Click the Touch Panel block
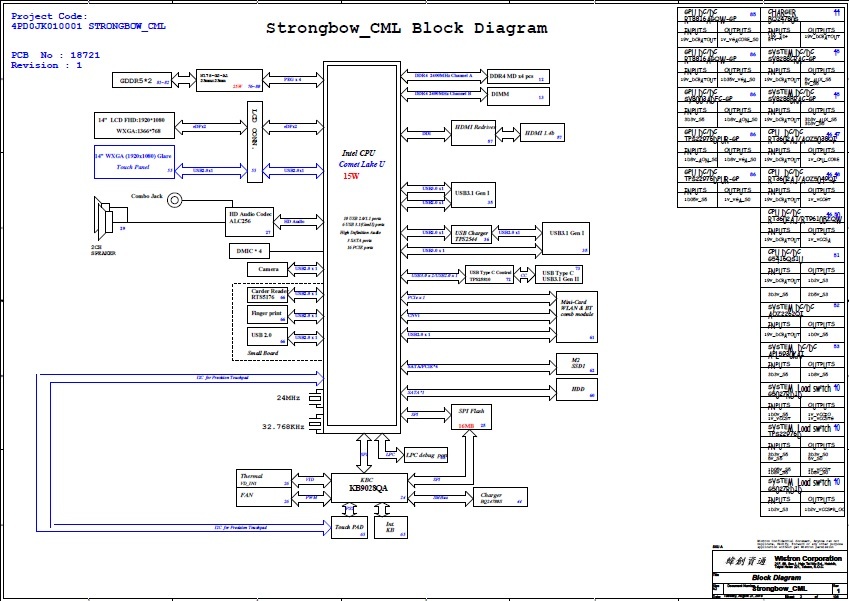Viewport: 849px width, 601px height. tap(134, 161)
